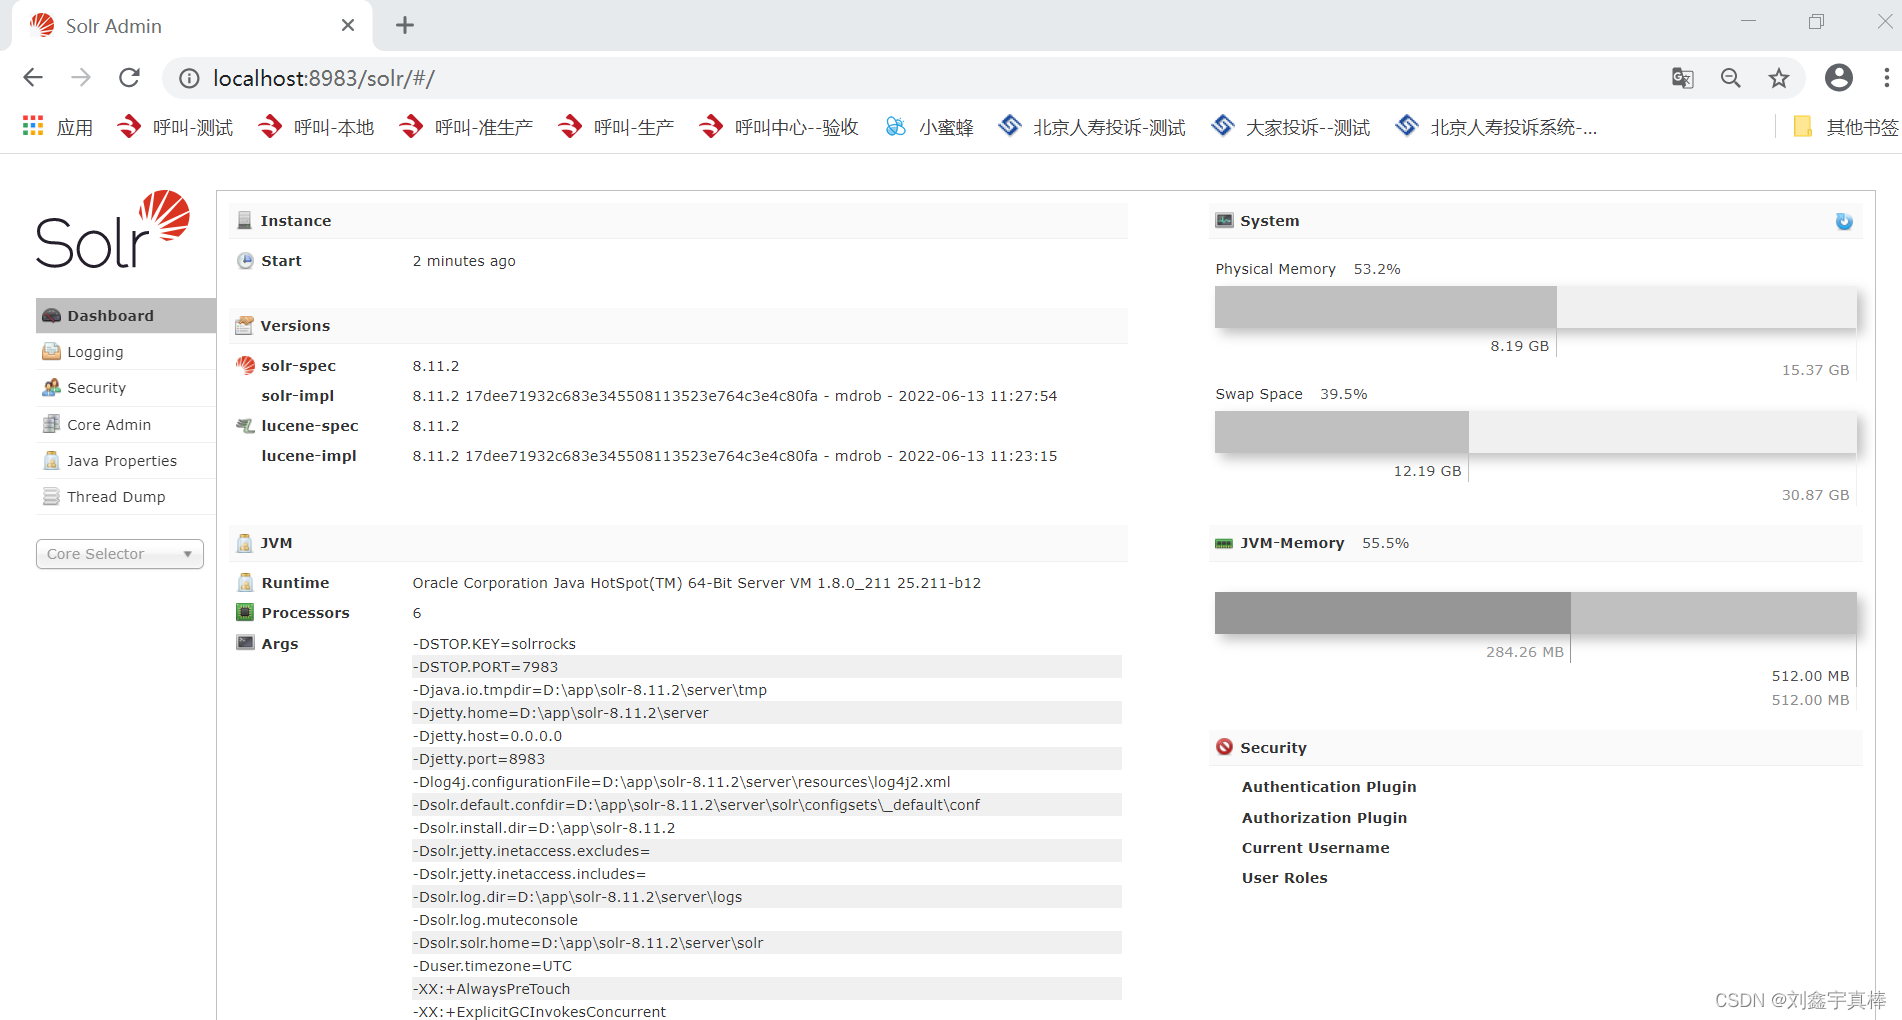Click the JVM jar icon
The image size is (1902, 1020).
tap(244, 543)
